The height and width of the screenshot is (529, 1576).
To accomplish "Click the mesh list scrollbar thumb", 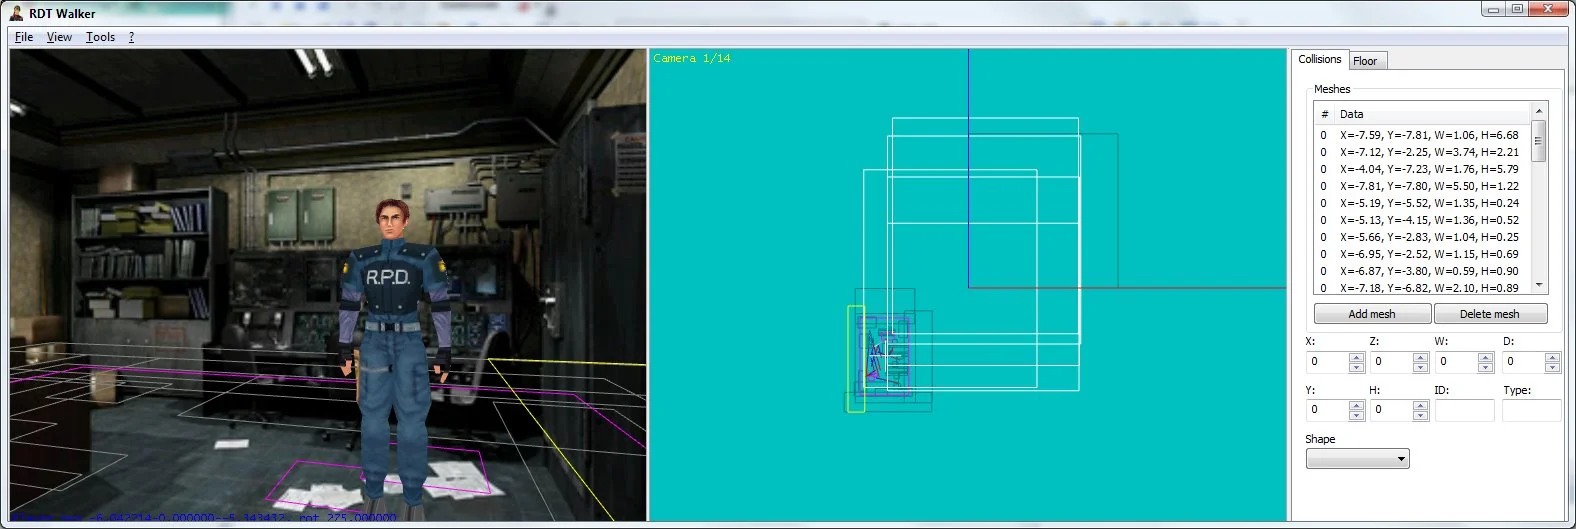I will click(x=1539, y=141).
